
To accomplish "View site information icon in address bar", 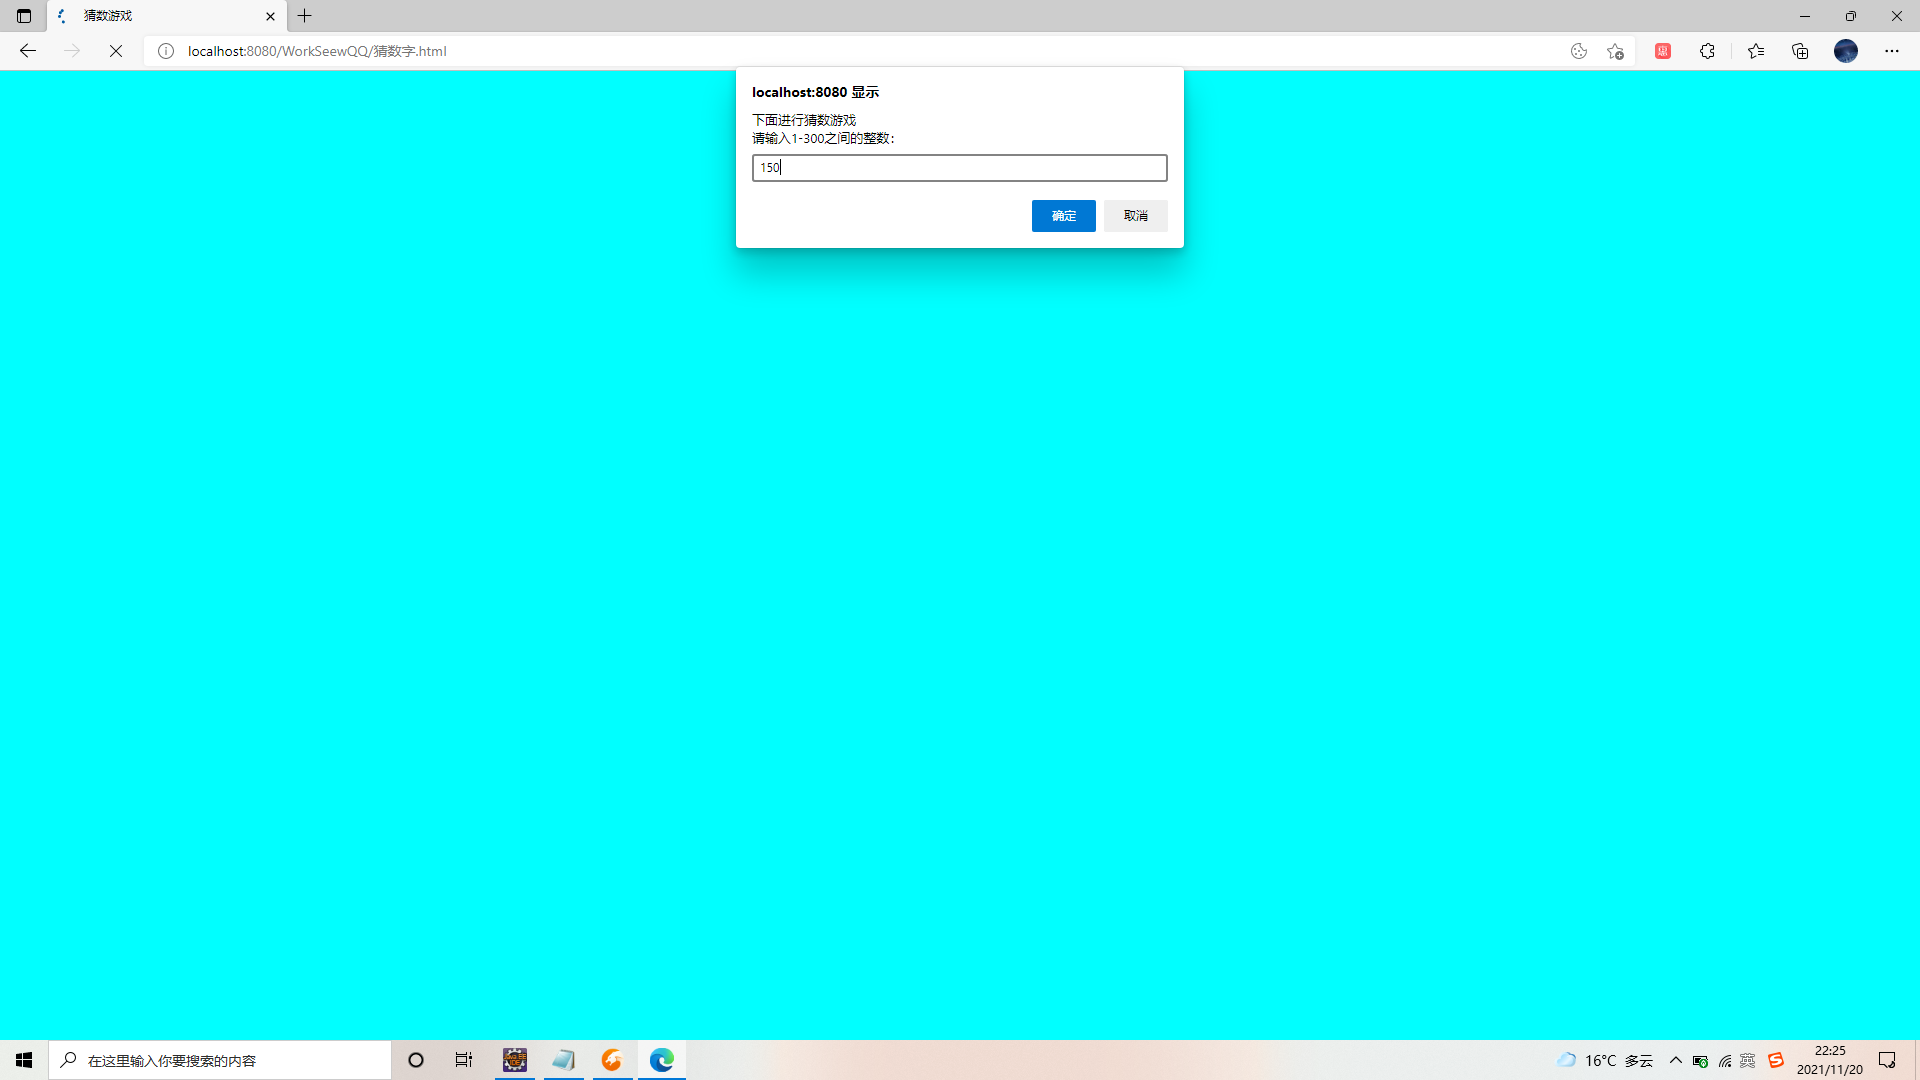I will (x=166, y=51).
